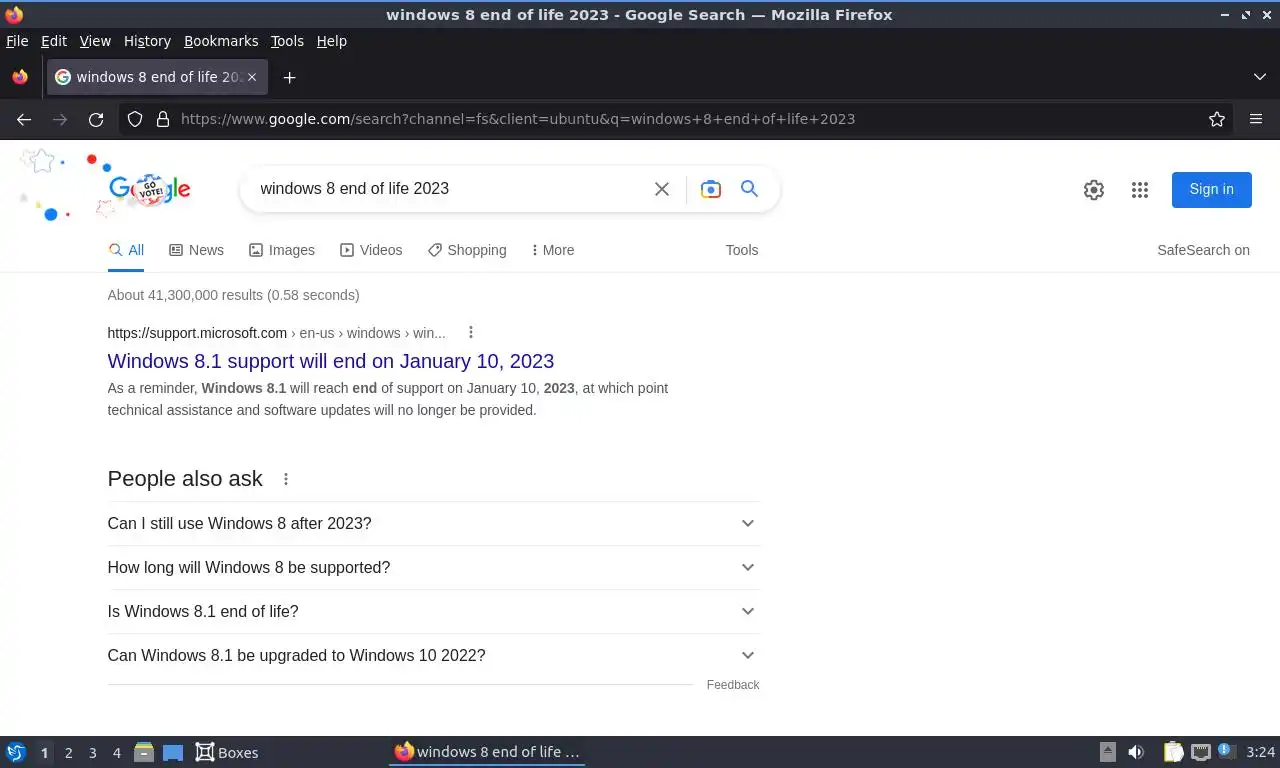
Task: Switch to workspace 4
Action: [x=116, y=753]
